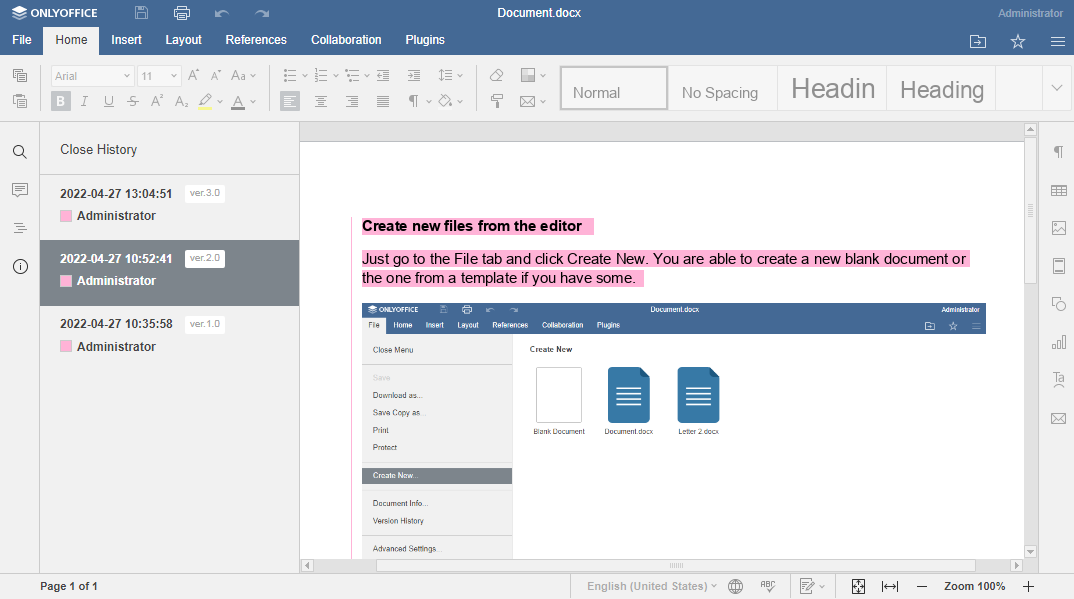Select Align Right paragraph alignment

352,101
